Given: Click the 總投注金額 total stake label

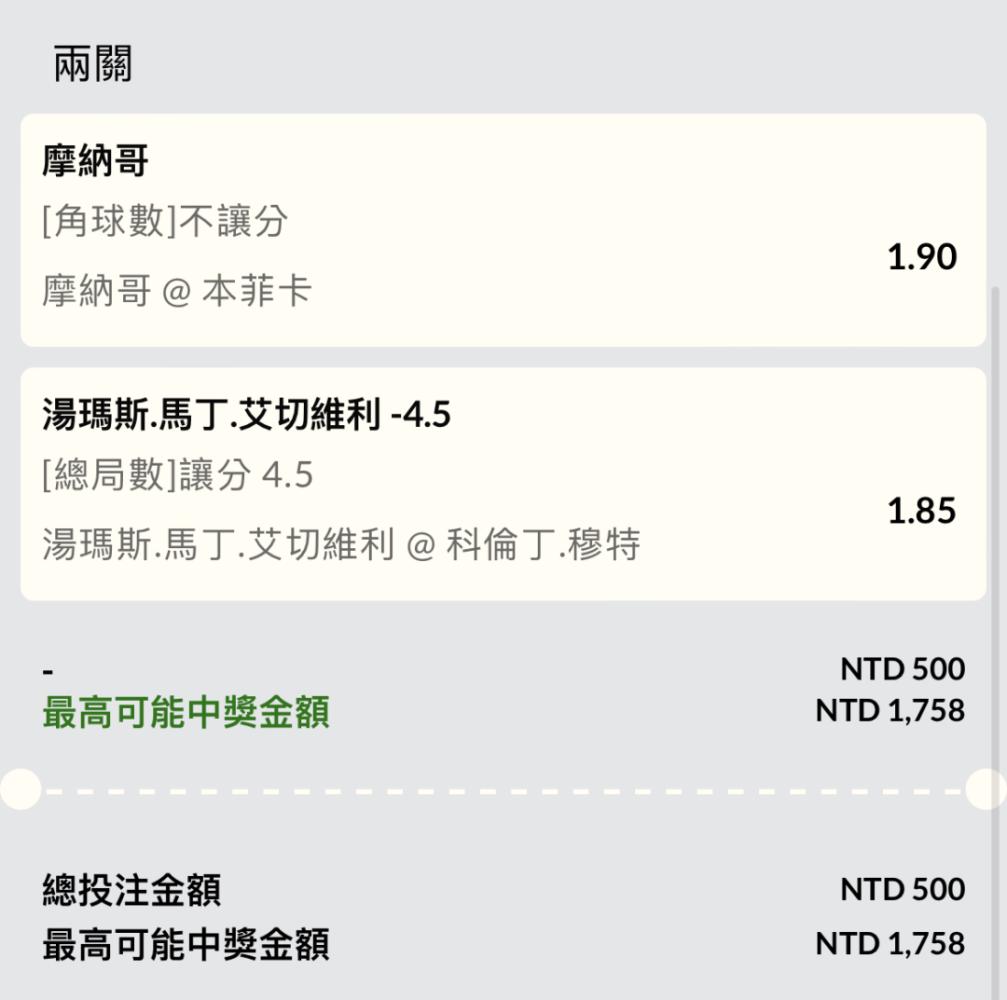Looking at the screenshot, I should [132, 890].
